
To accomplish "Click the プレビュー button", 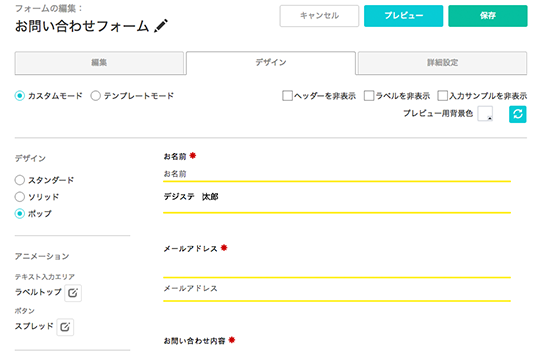I will click(404, 16).
